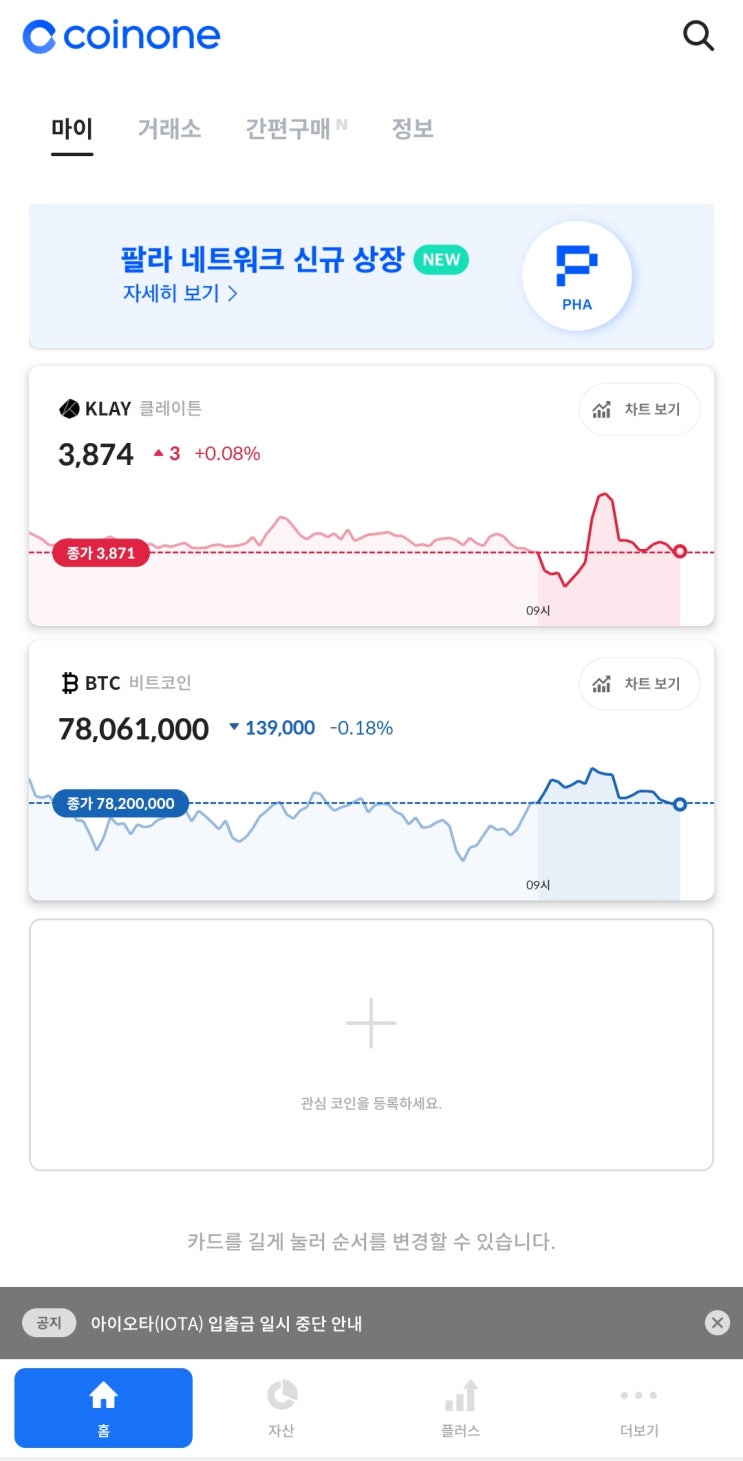
Task: Click the KLAY 종가 3,871 label
Action: (x=100, y=553)
